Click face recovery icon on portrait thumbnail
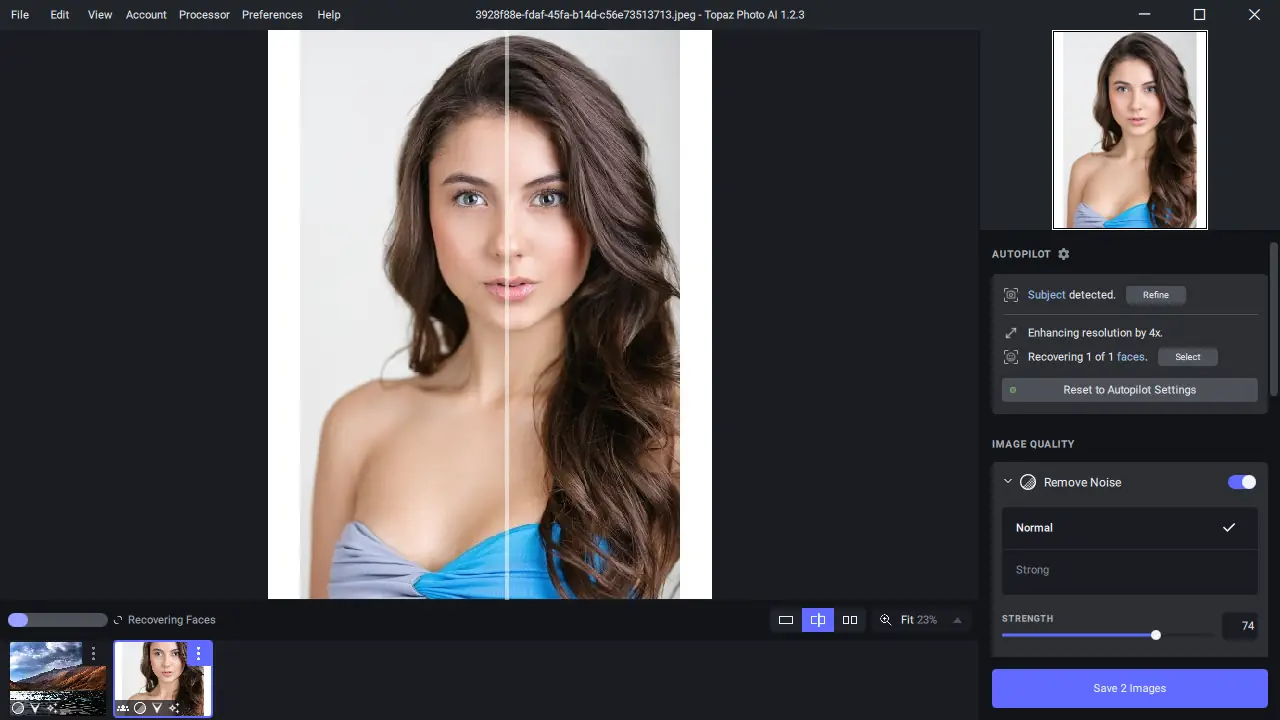 [123, 708]
